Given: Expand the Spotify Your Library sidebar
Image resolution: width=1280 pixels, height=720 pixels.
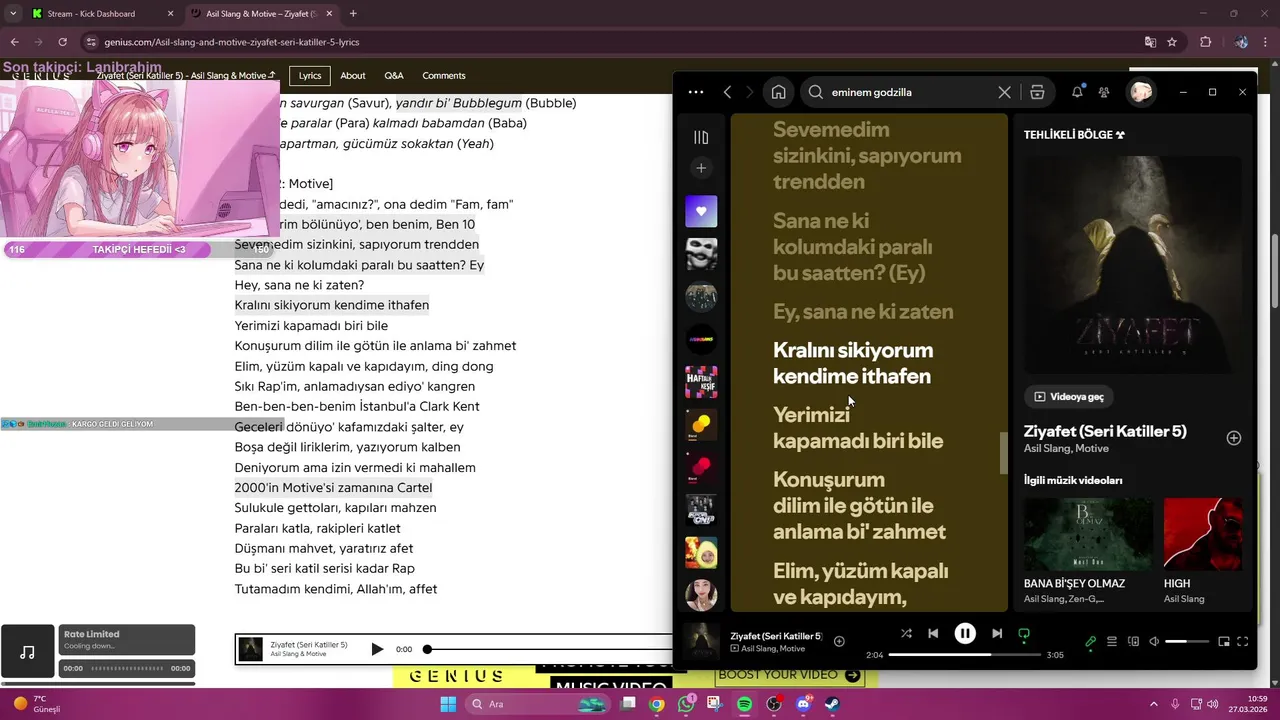Looking at the screenshot, I should coord(701,137).
